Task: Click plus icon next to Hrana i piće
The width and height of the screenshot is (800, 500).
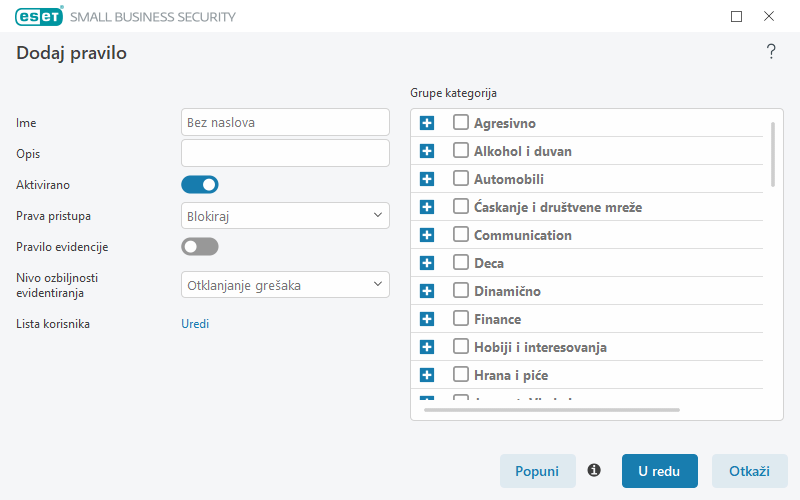Action: 427,376
